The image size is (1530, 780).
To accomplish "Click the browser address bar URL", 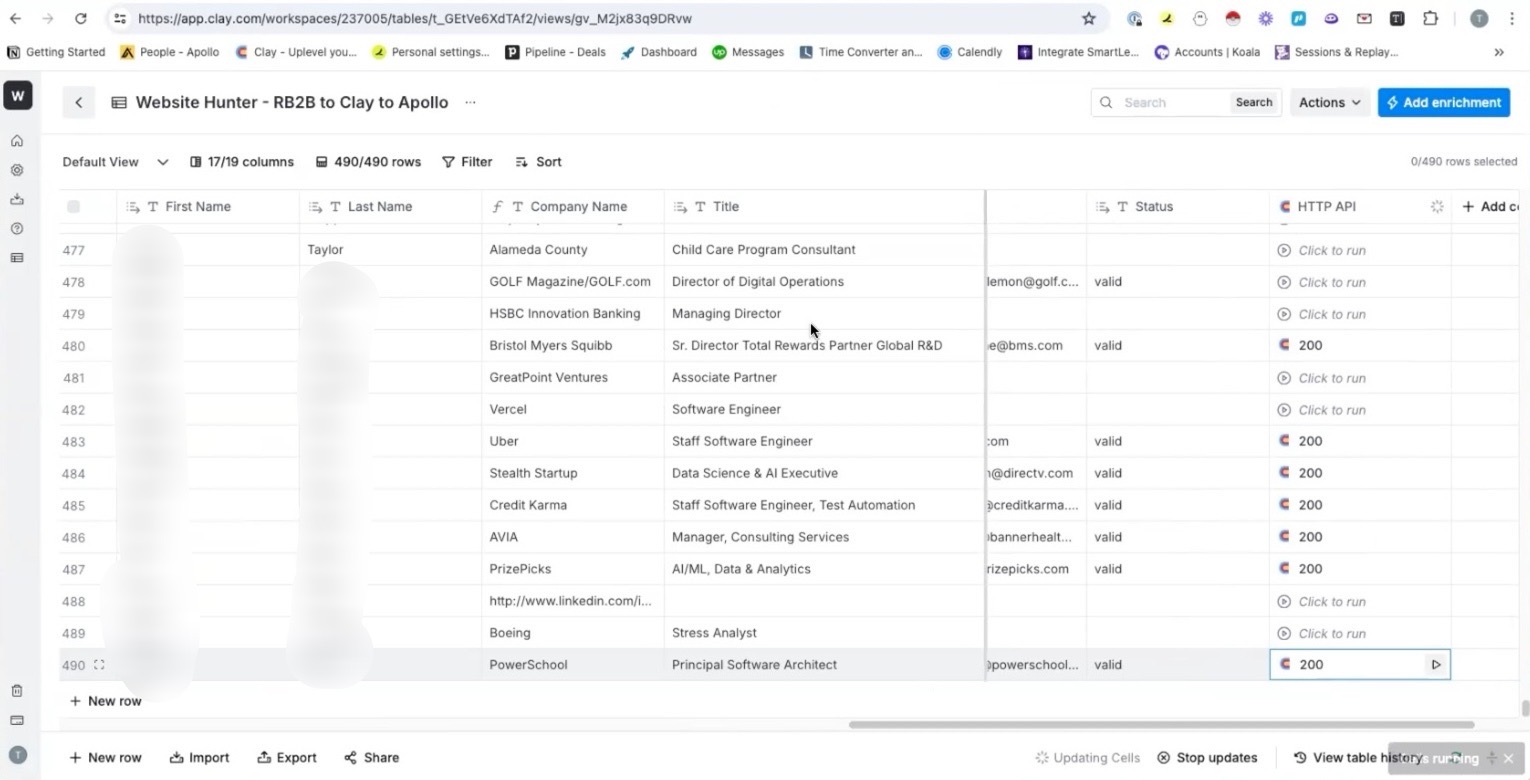I will (x=414, y=18).
